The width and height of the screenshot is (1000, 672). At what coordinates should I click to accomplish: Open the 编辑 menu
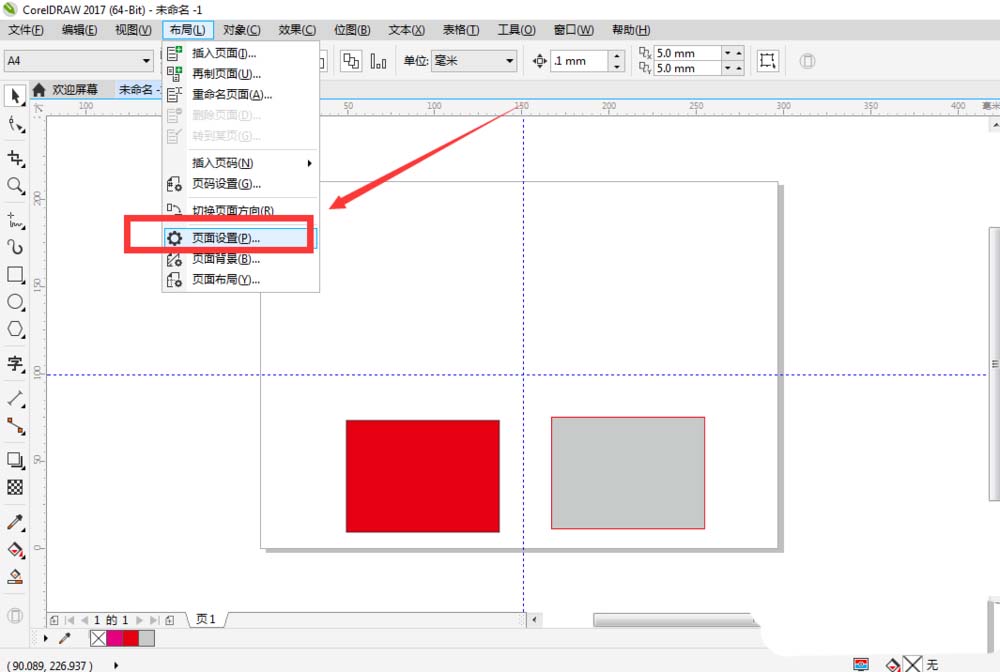79,30
